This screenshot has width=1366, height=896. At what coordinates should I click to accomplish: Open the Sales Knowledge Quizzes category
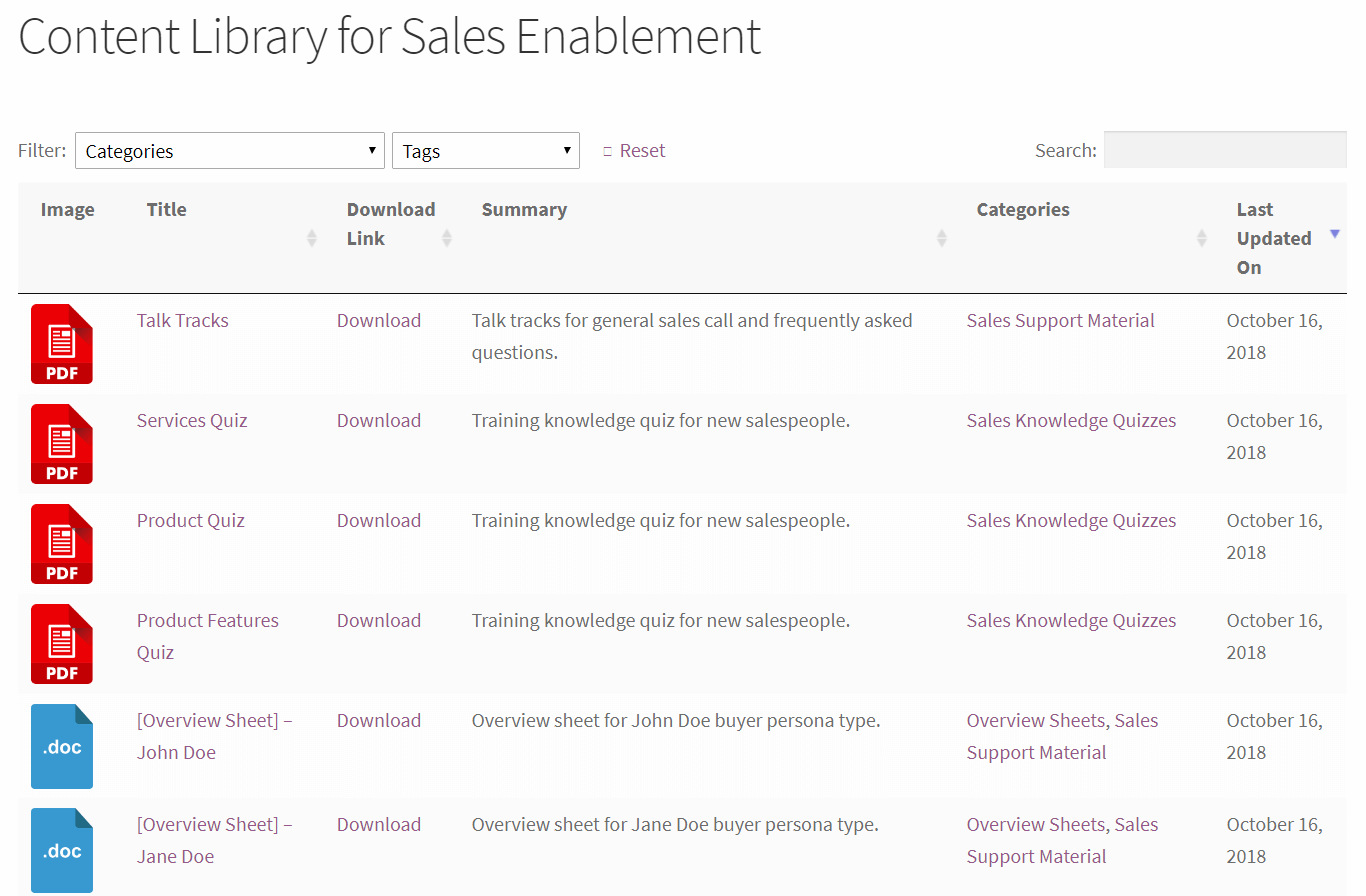pos(1071,420)
